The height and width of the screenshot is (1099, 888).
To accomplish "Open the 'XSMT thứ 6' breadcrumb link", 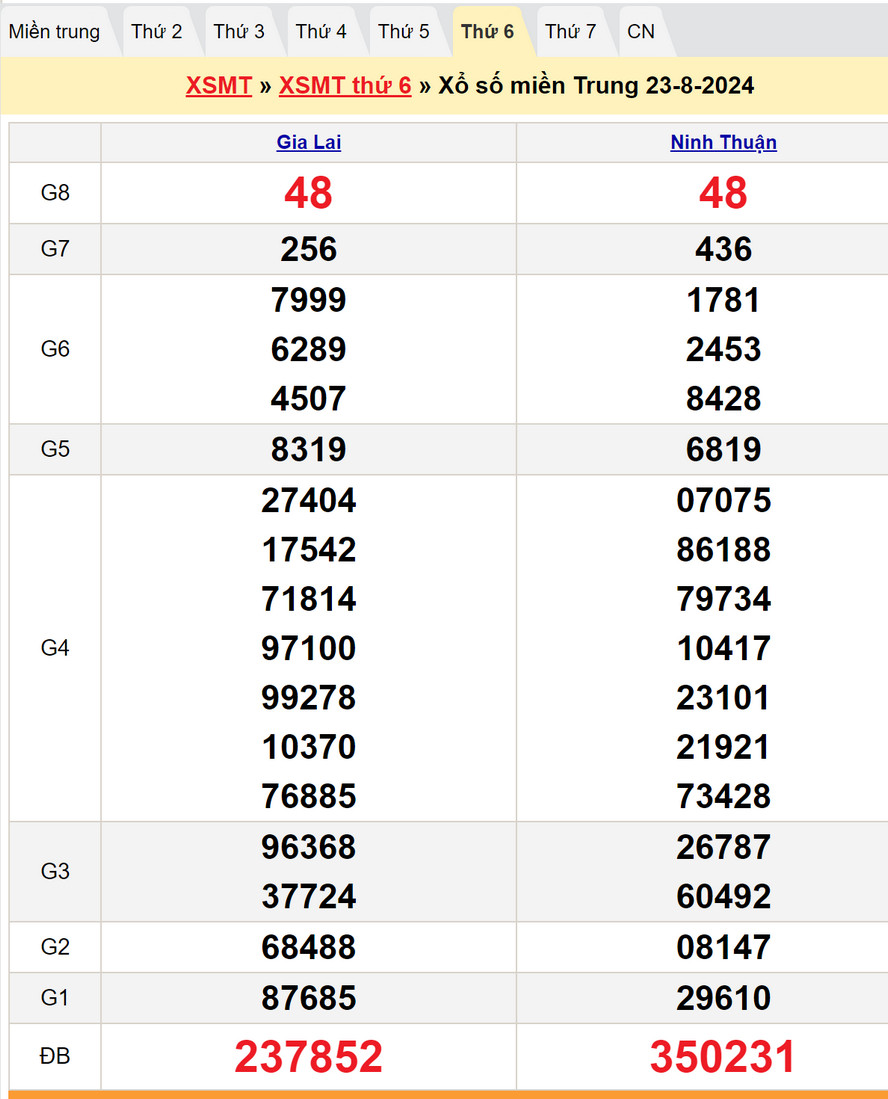I will (x=345, y=86).
